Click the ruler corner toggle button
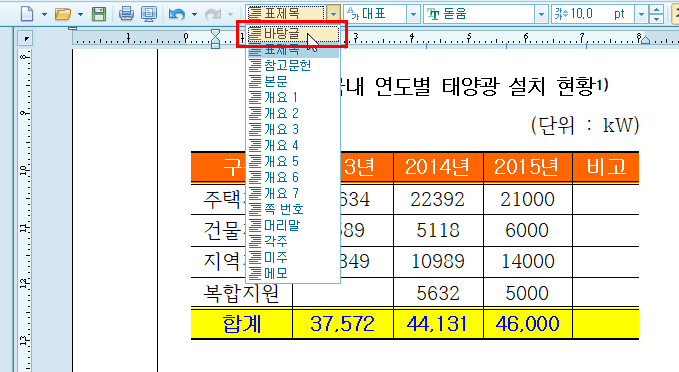This screenshot has height=372, width=679. 26,39
